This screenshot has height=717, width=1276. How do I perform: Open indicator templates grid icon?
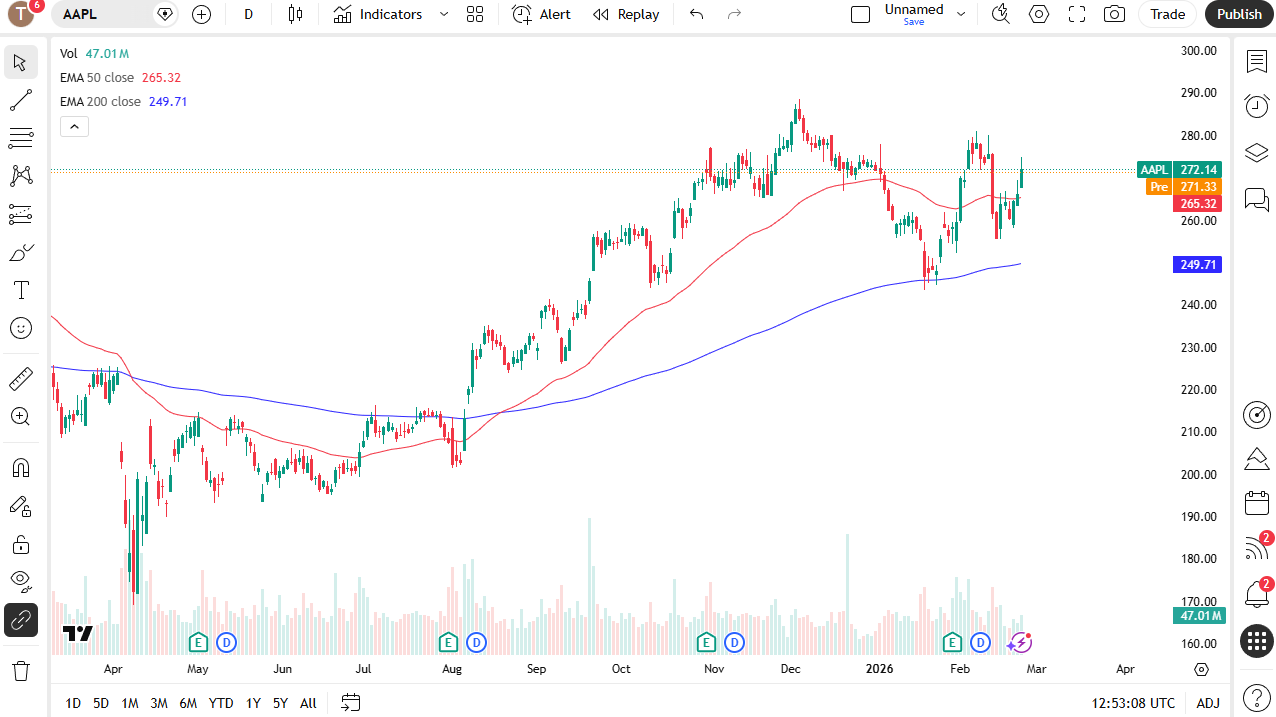[x=475, y=14]
